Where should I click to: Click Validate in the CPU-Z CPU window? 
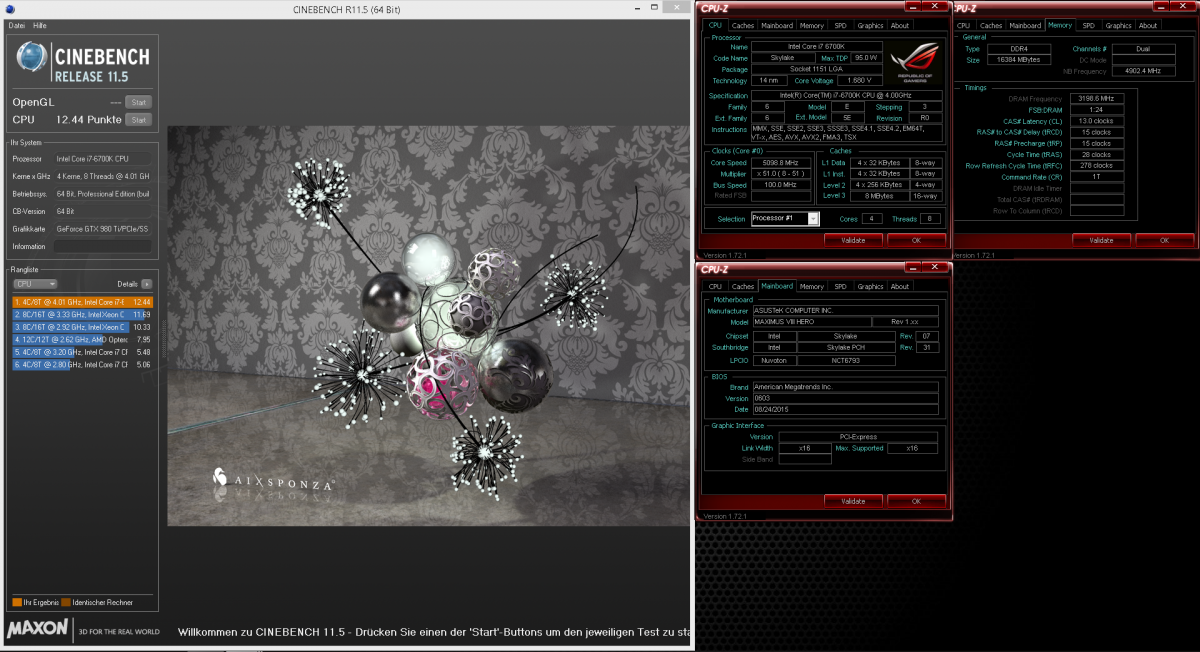pyautogui.click(x=853, y=240)
